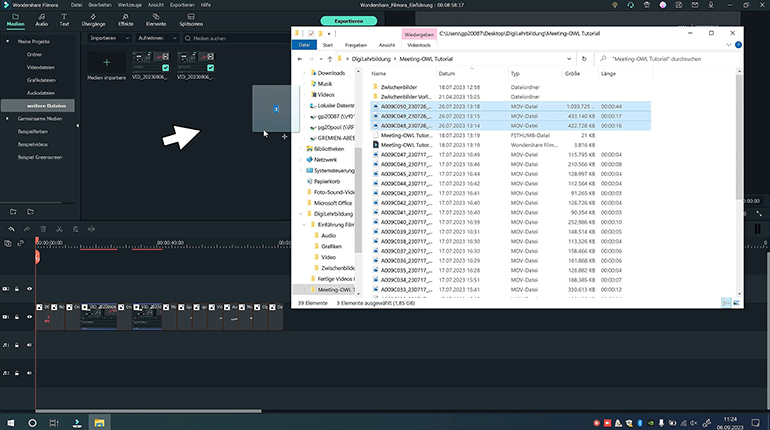
Task: Click the Zwischenbilder folder in file list
Action: [x=399, y=87]
